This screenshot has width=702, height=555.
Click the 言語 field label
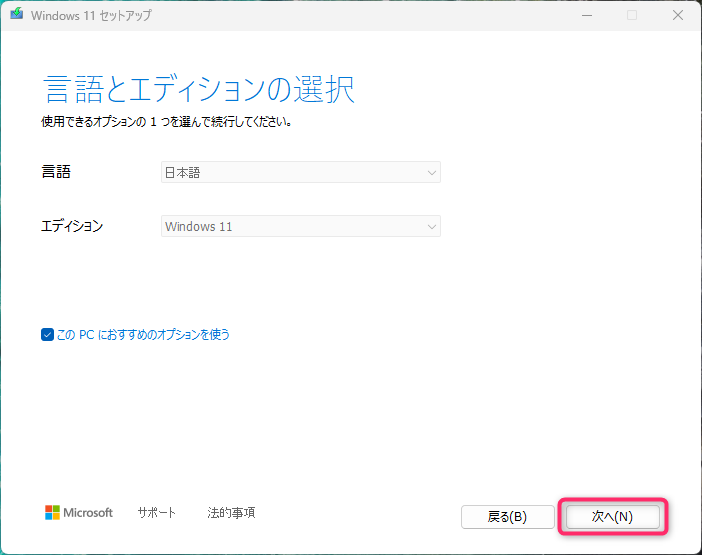(x=56, y=172)
